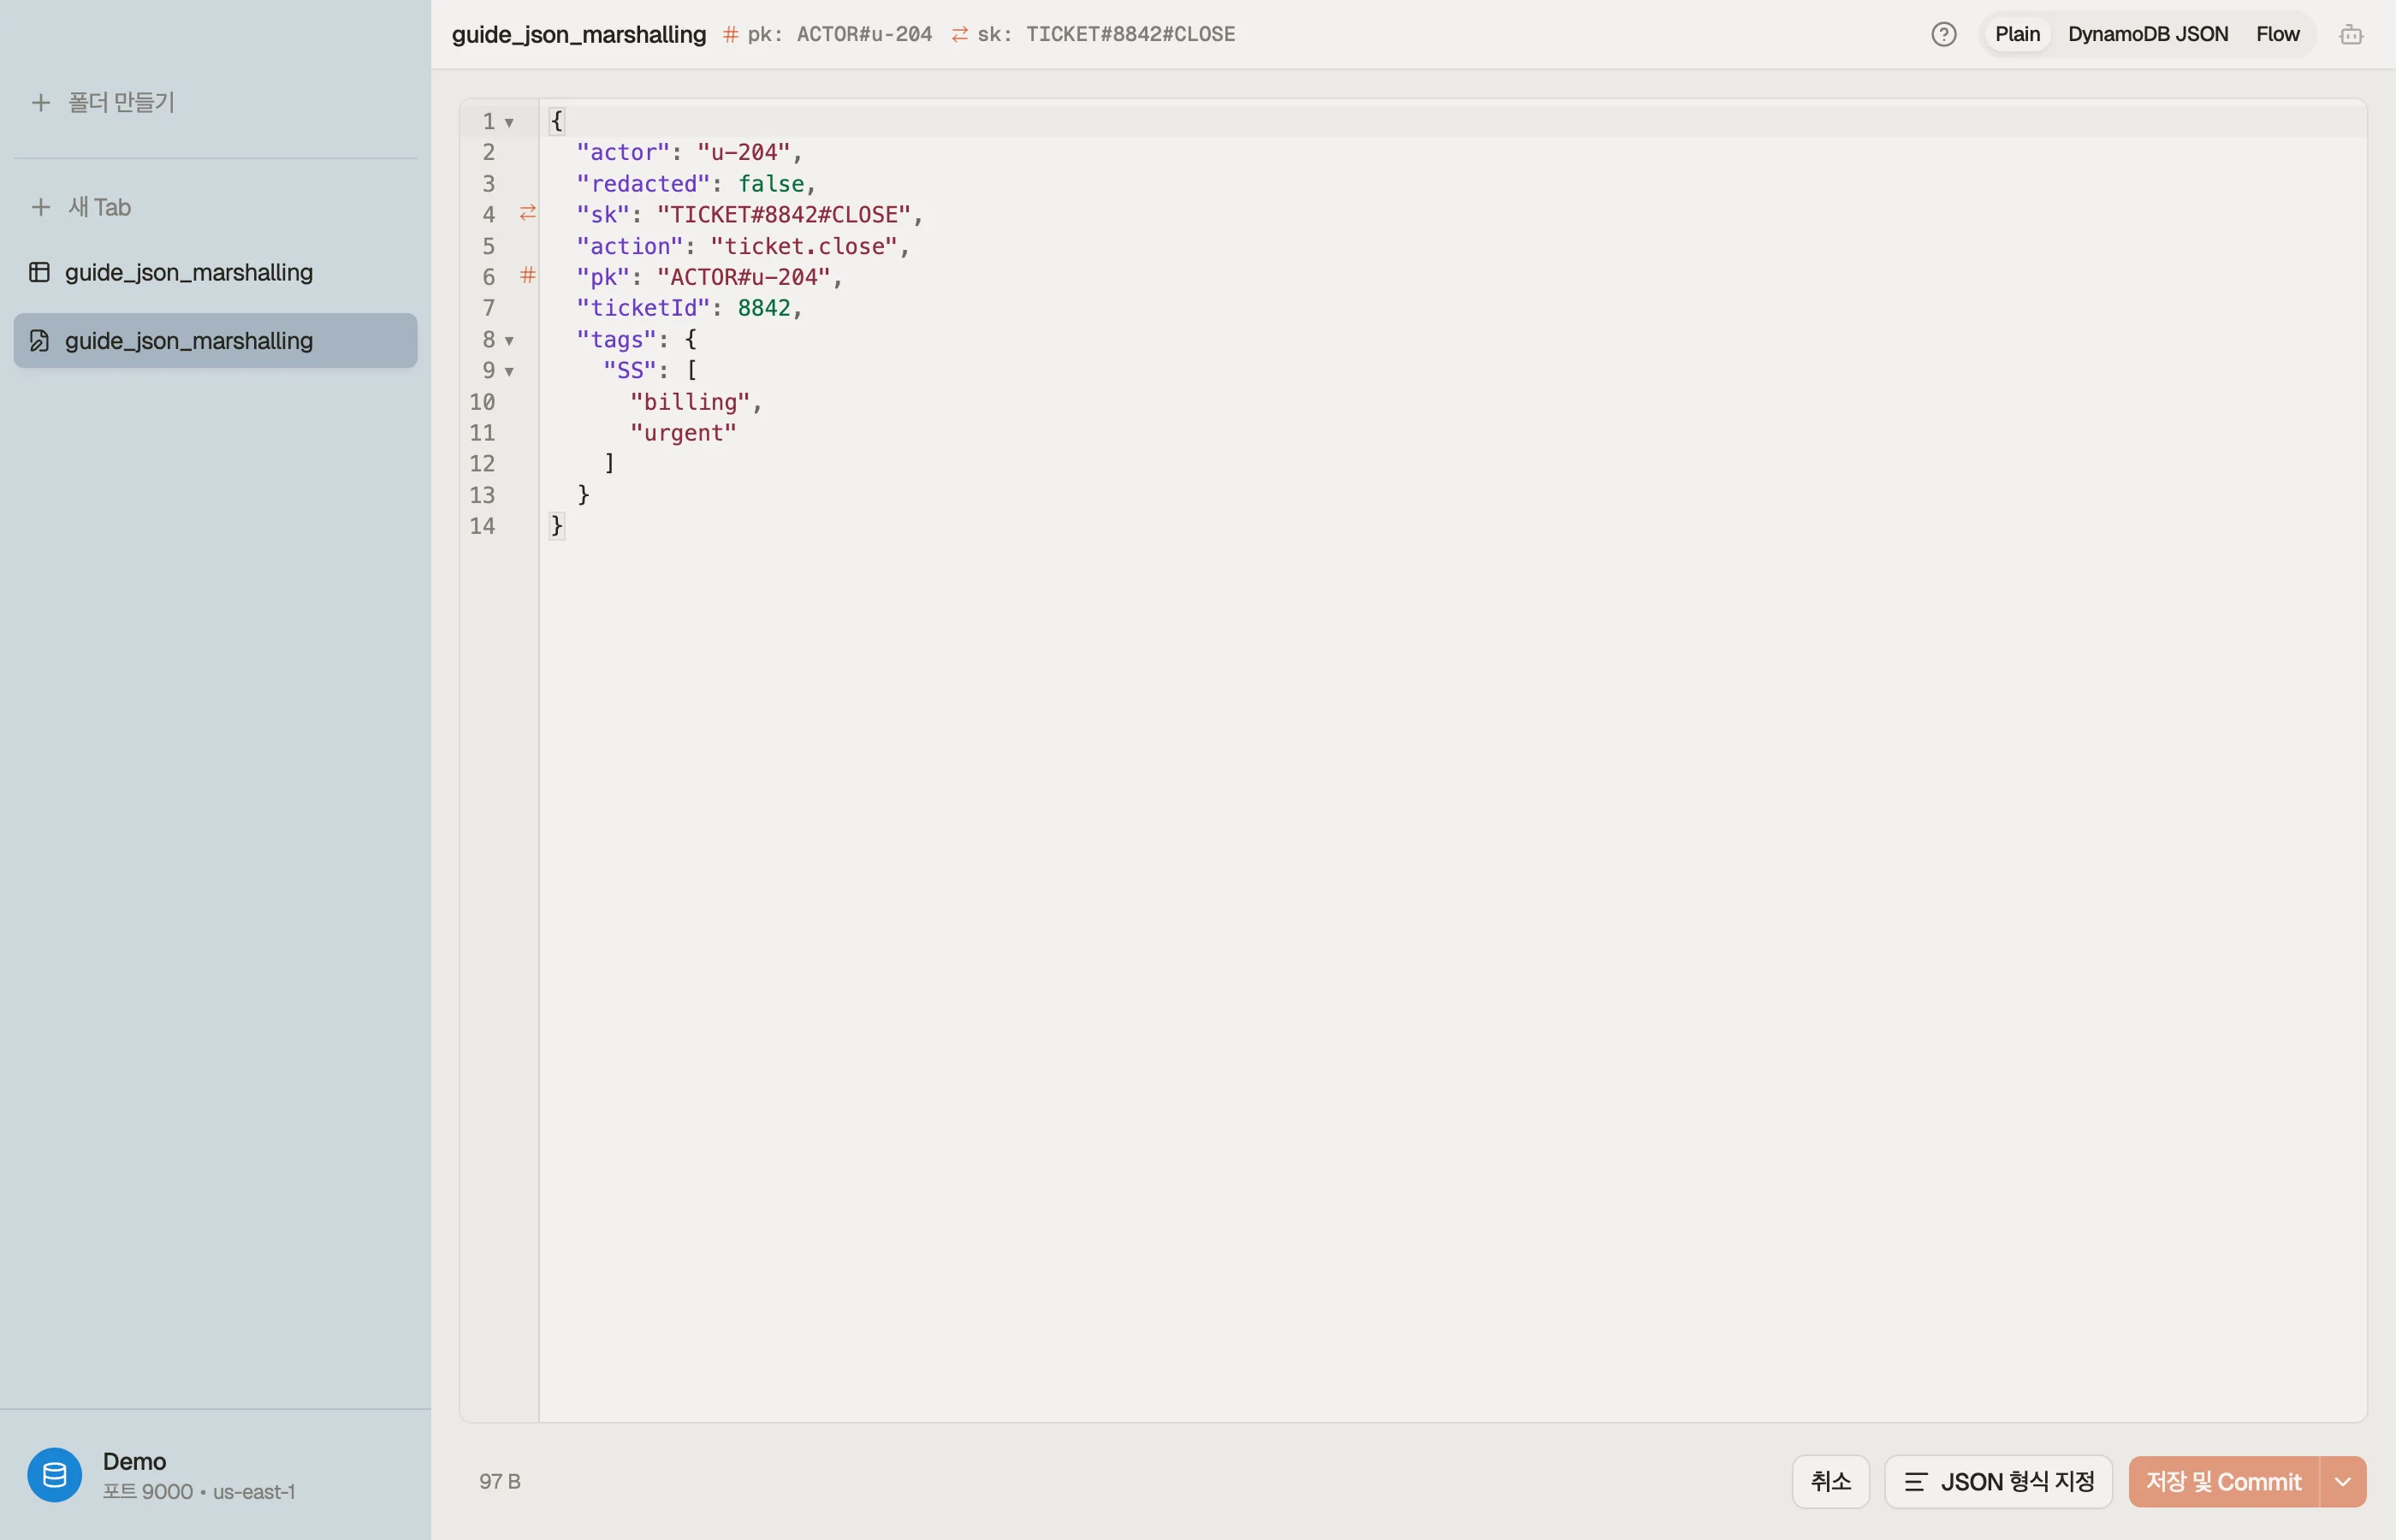Click plus icon beside 새 Tab
Image resolution: width=2396 pixels, height=1540 pixels.
[41, 207]
